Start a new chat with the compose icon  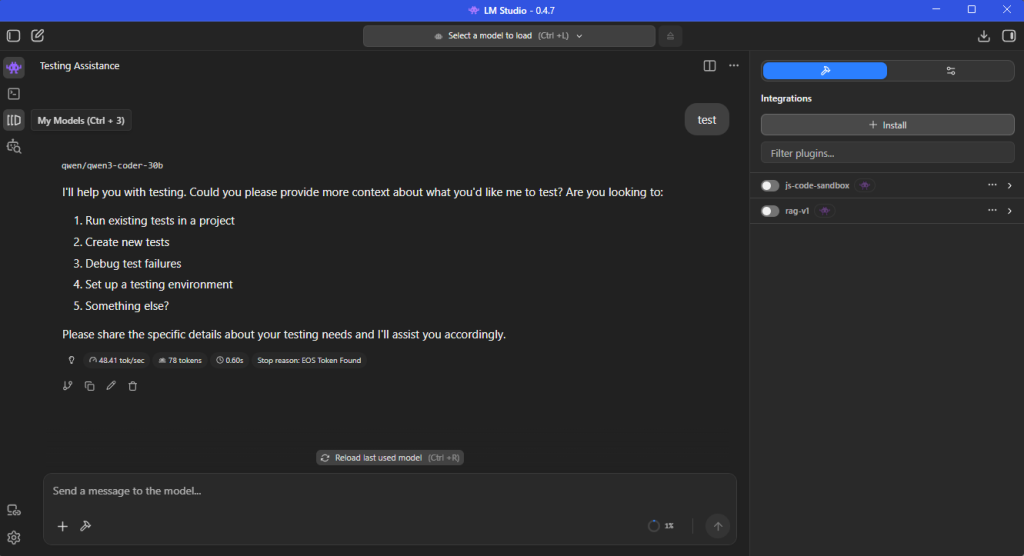(38, 36)
